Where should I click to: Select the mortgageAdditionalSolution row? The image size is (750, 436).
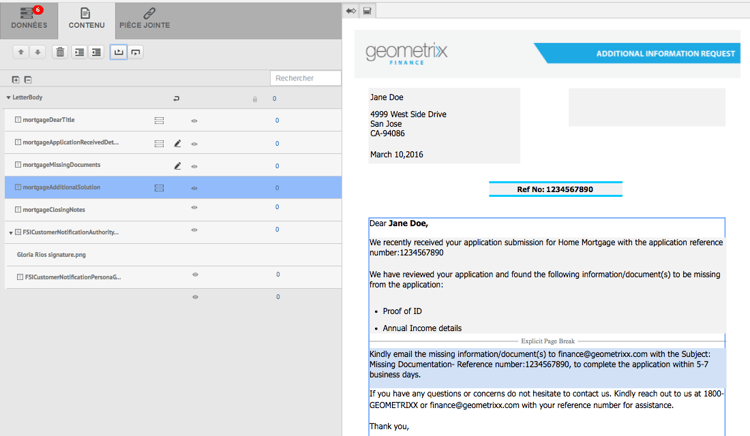click(173, 187)
